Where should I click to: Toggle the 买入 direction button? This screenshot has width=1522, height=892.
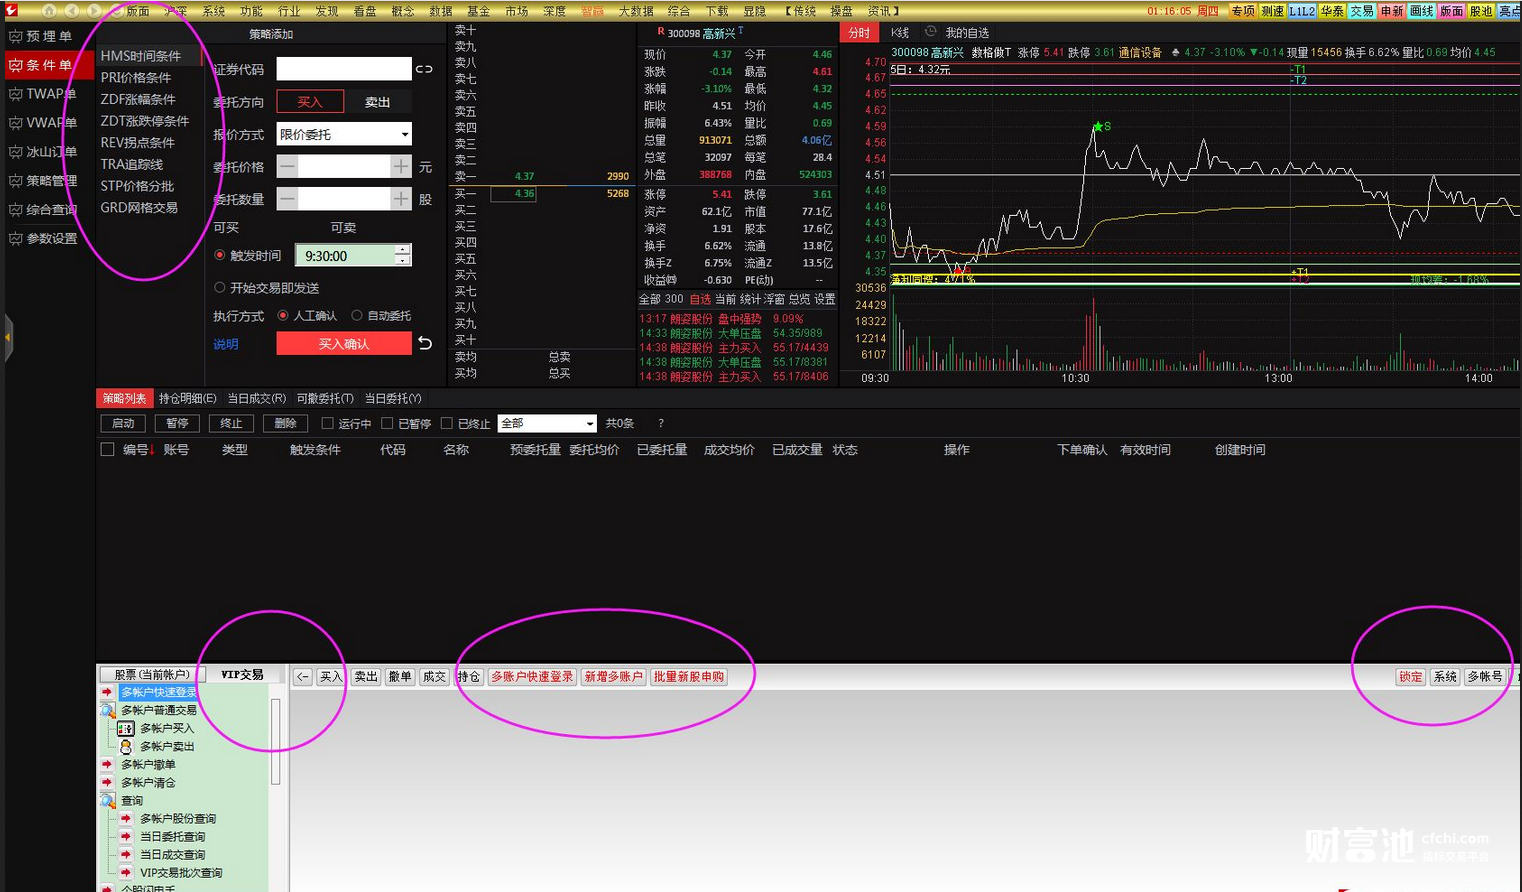310,102
